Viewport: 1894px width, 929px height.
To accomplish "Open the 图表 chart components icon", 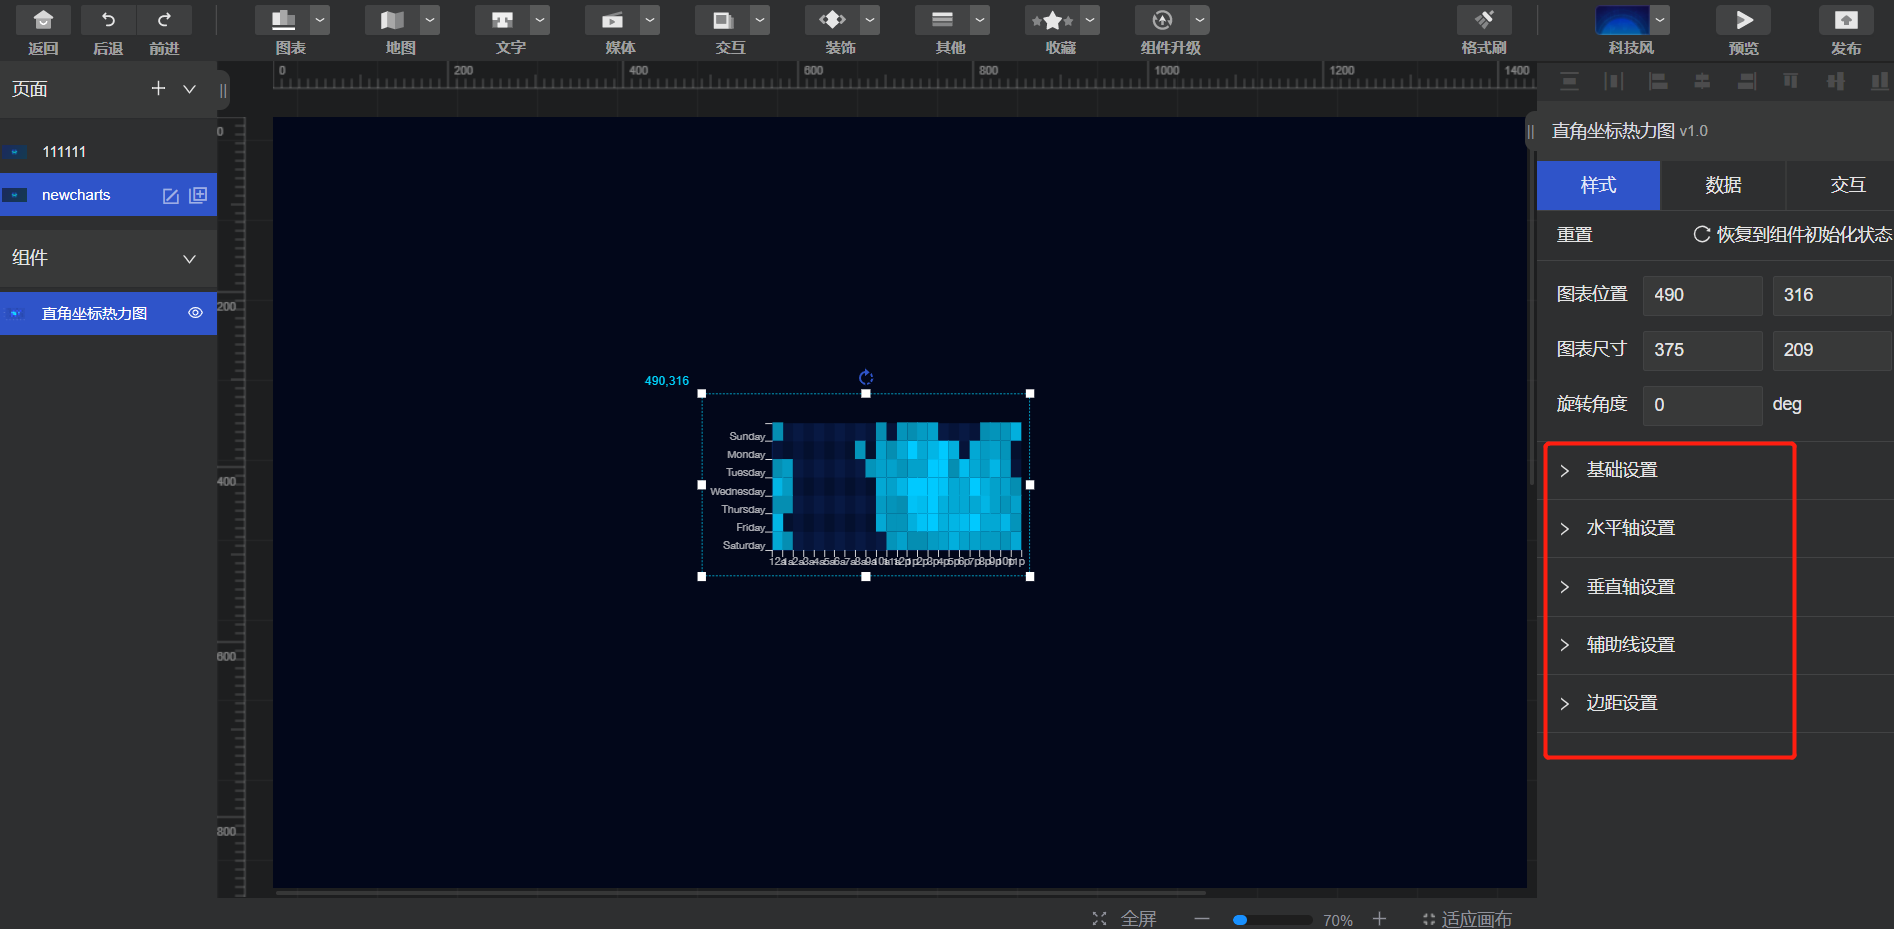I will pyautogui.click(x=283, y=20).
